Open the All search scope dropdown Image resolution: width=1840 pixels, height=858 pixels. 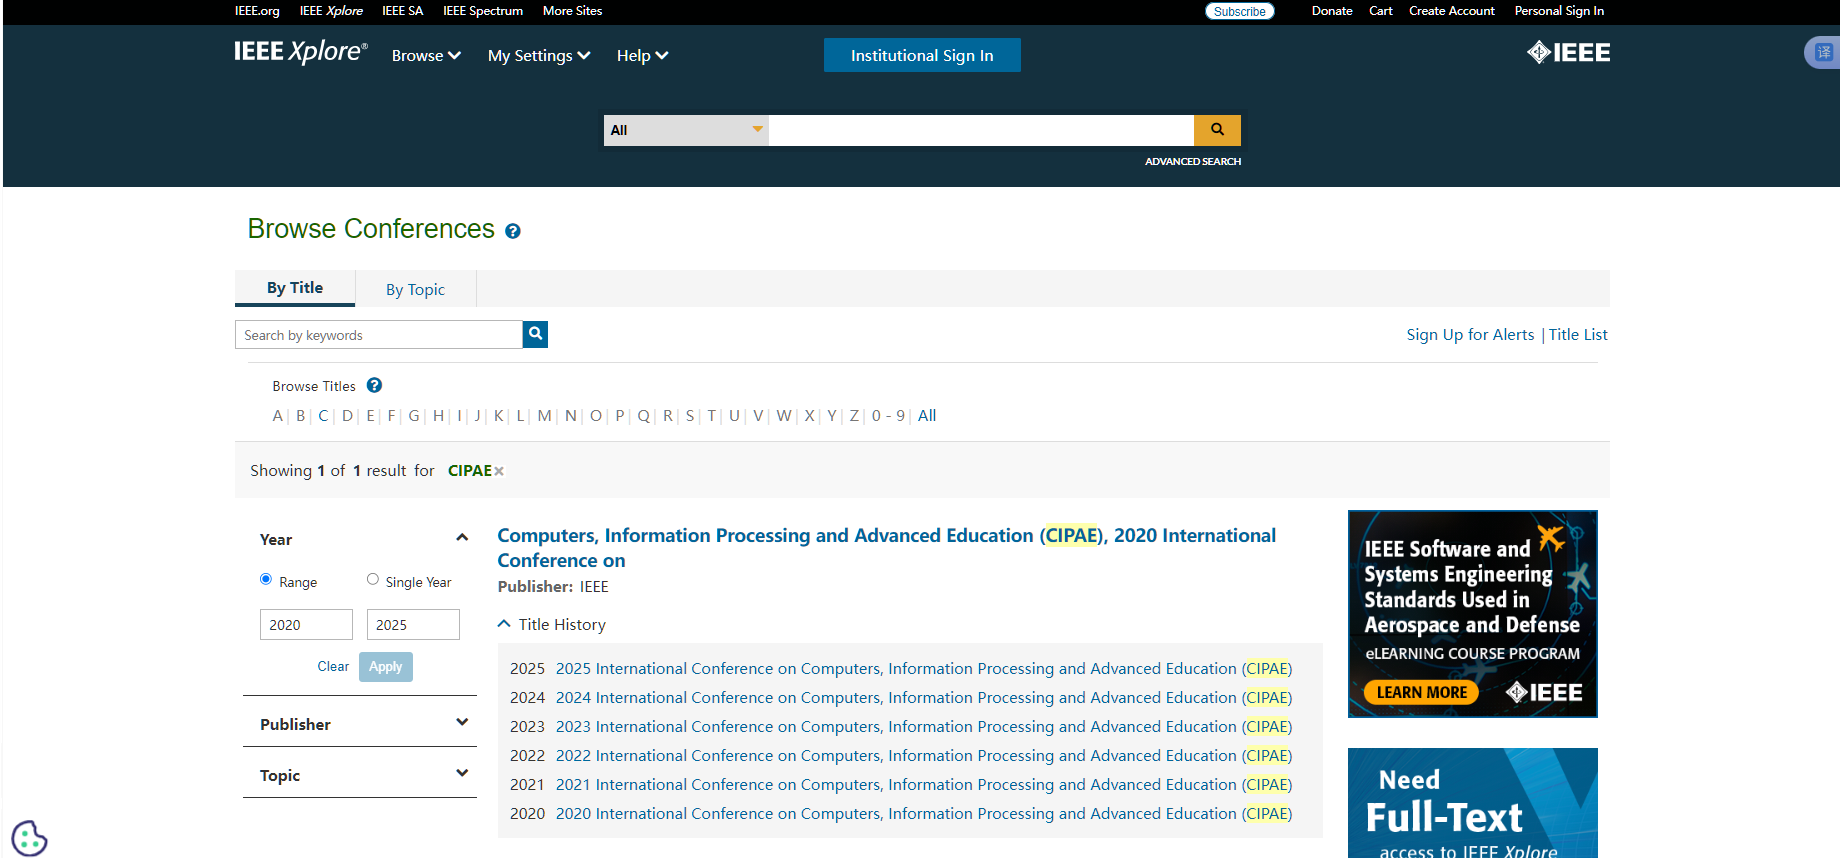pos(686,130)
